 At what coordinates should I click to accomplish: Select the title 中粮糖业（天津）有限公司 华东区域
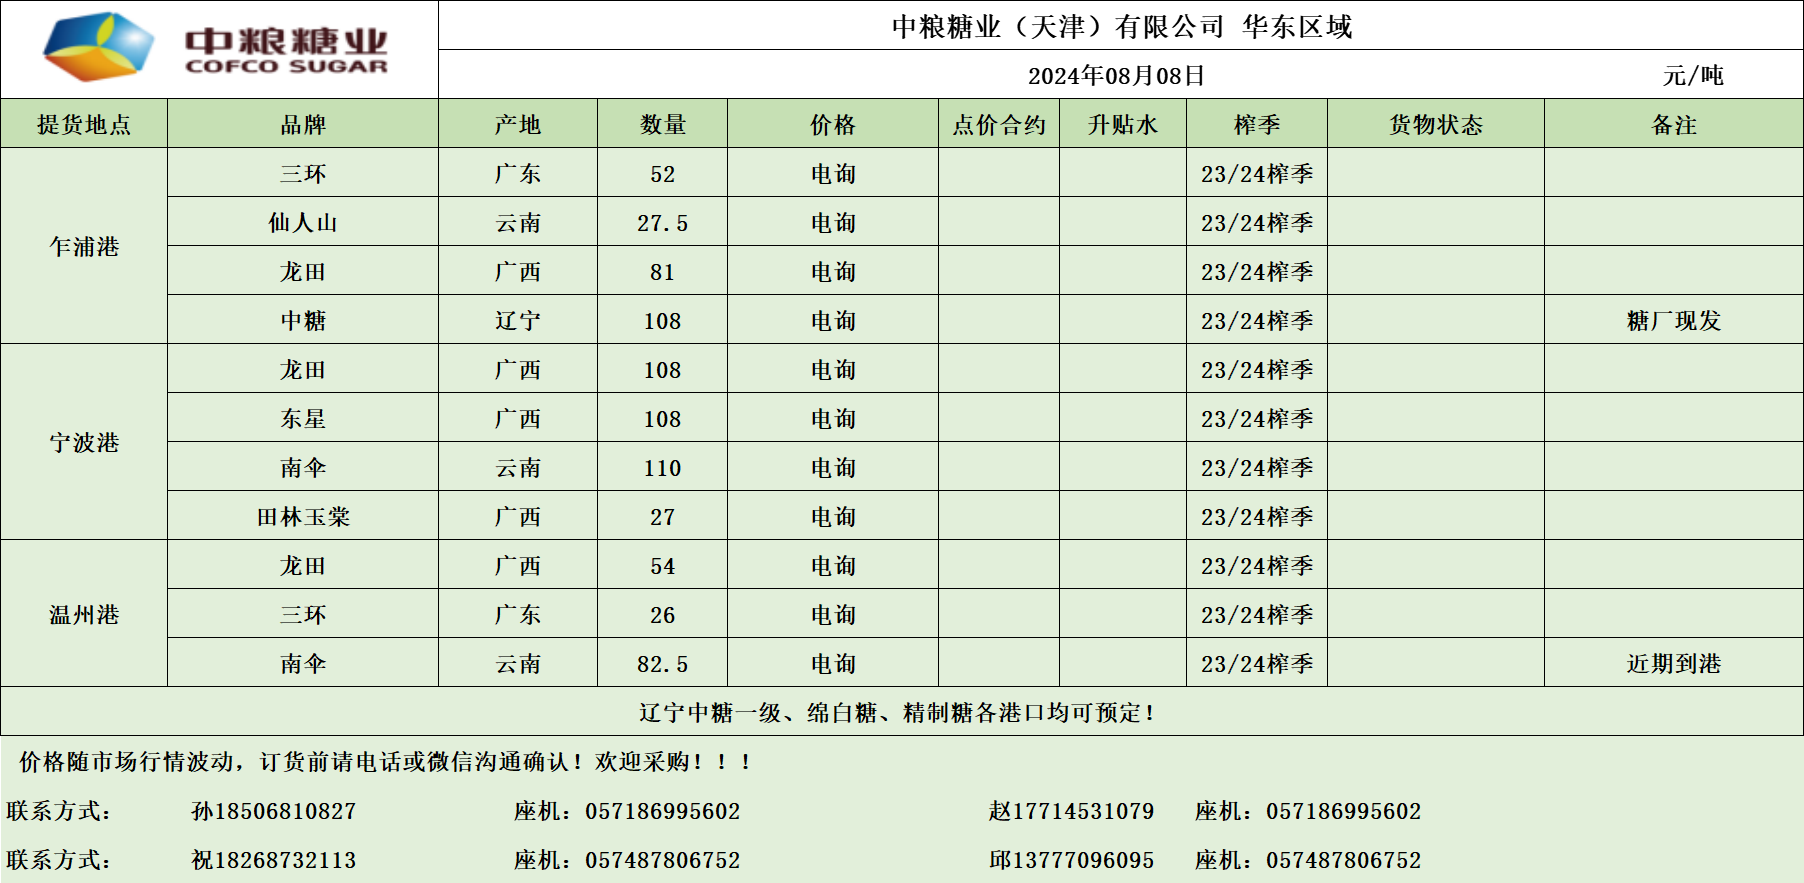tap(1121, 26)
